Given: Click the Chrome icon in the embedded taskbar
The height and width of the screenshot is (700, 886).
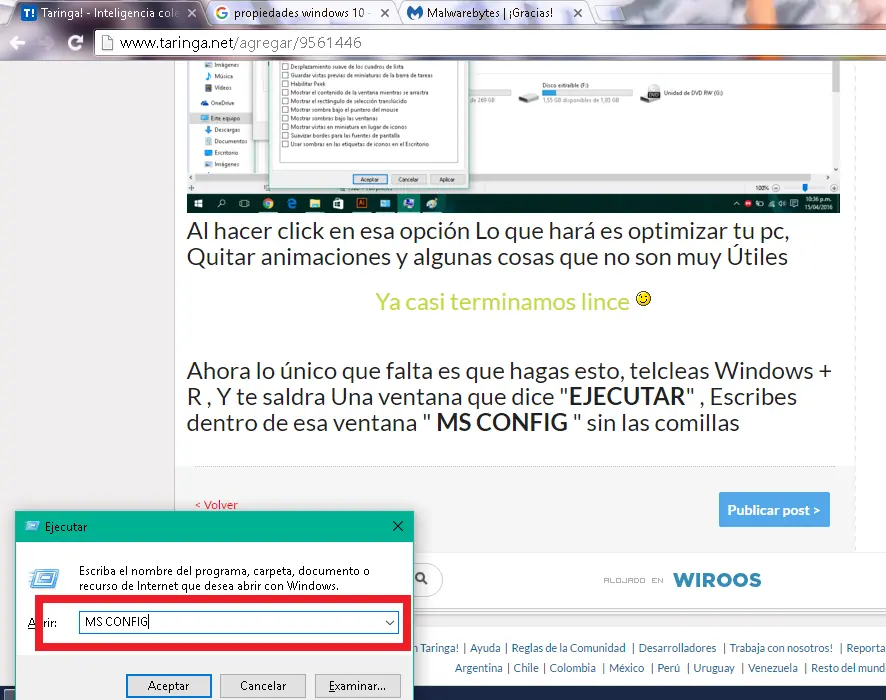Looking at the screenshot, I should (268, 203).
